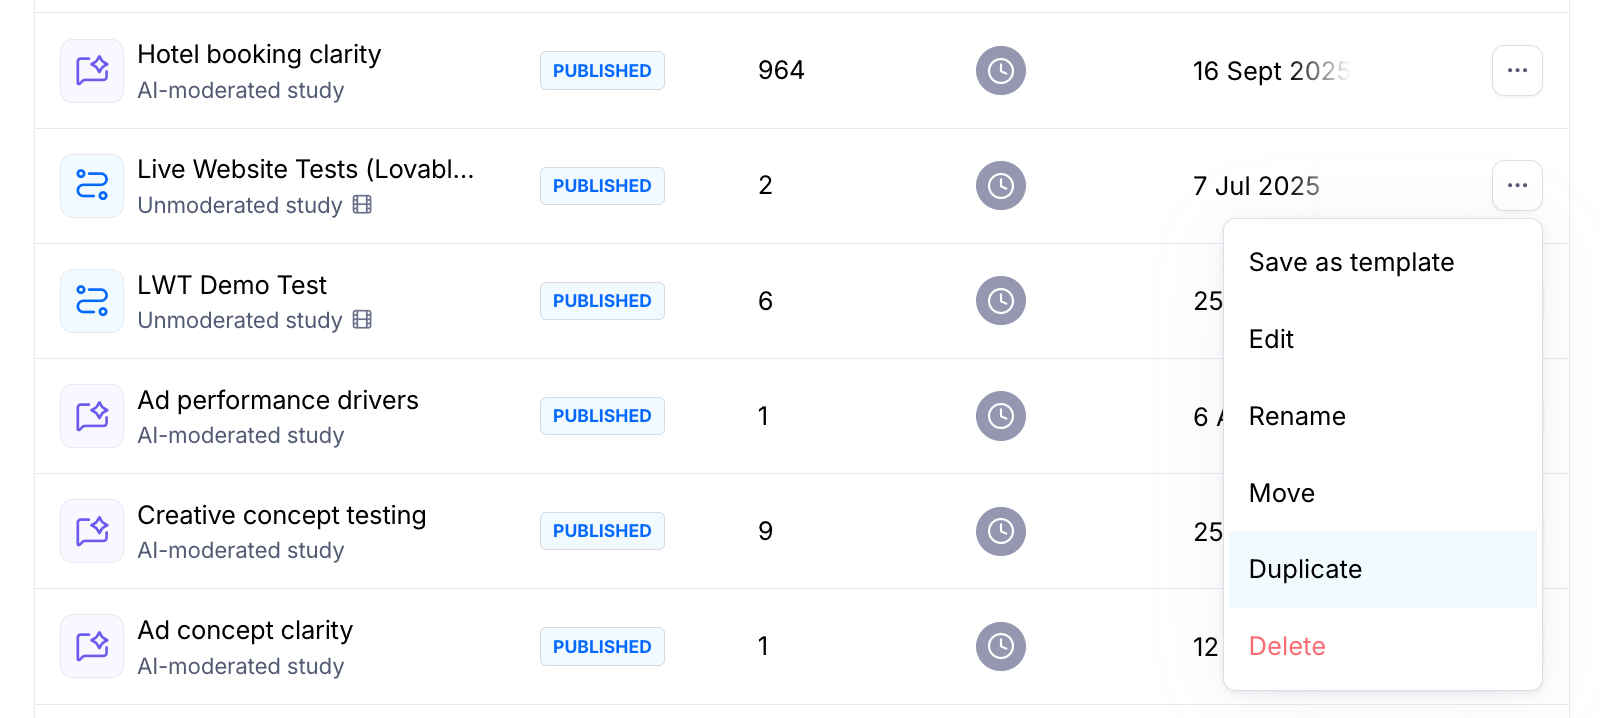Image resolution: width=1600 pixels, height=718 pixels.
Task: Click the Ad performance drivers study icon
Action: click(92, 416)
